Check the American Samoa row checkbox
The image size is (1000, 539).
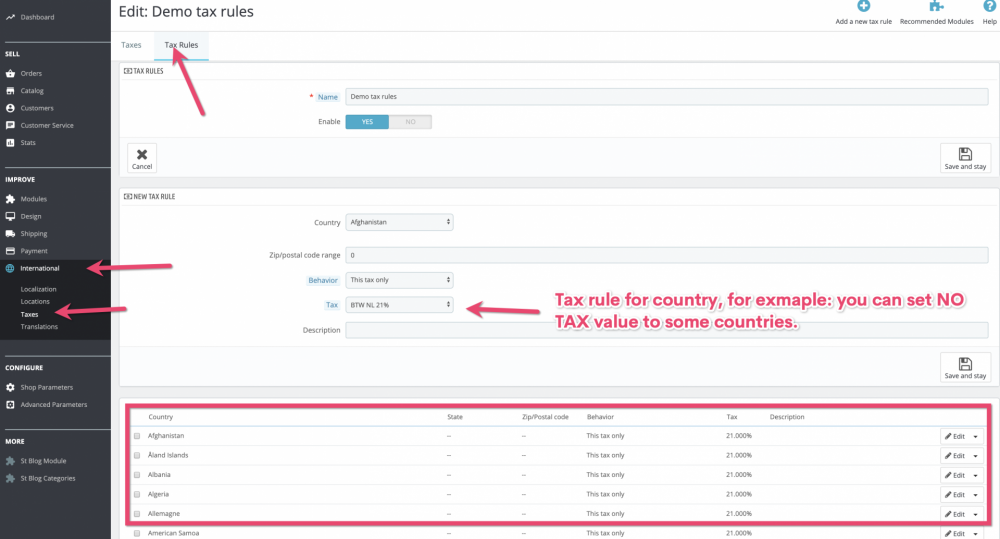[137, 533]
